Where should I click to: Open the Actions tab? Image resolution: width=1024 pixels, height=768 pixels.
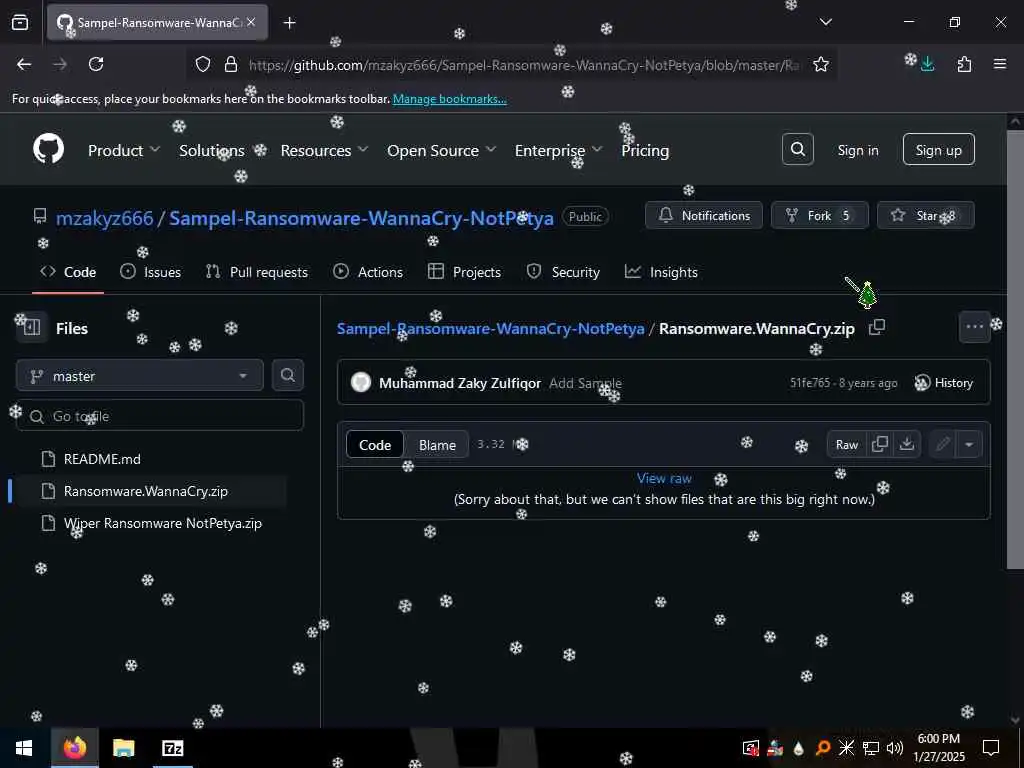click(x=368, y=272)
